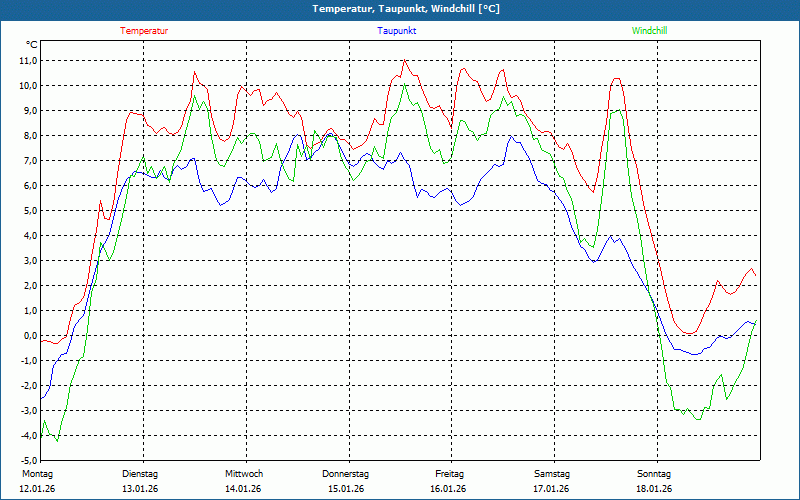Click the 5,0 y-axis value
The image size is (800, 500).
[x=29, y=211]
